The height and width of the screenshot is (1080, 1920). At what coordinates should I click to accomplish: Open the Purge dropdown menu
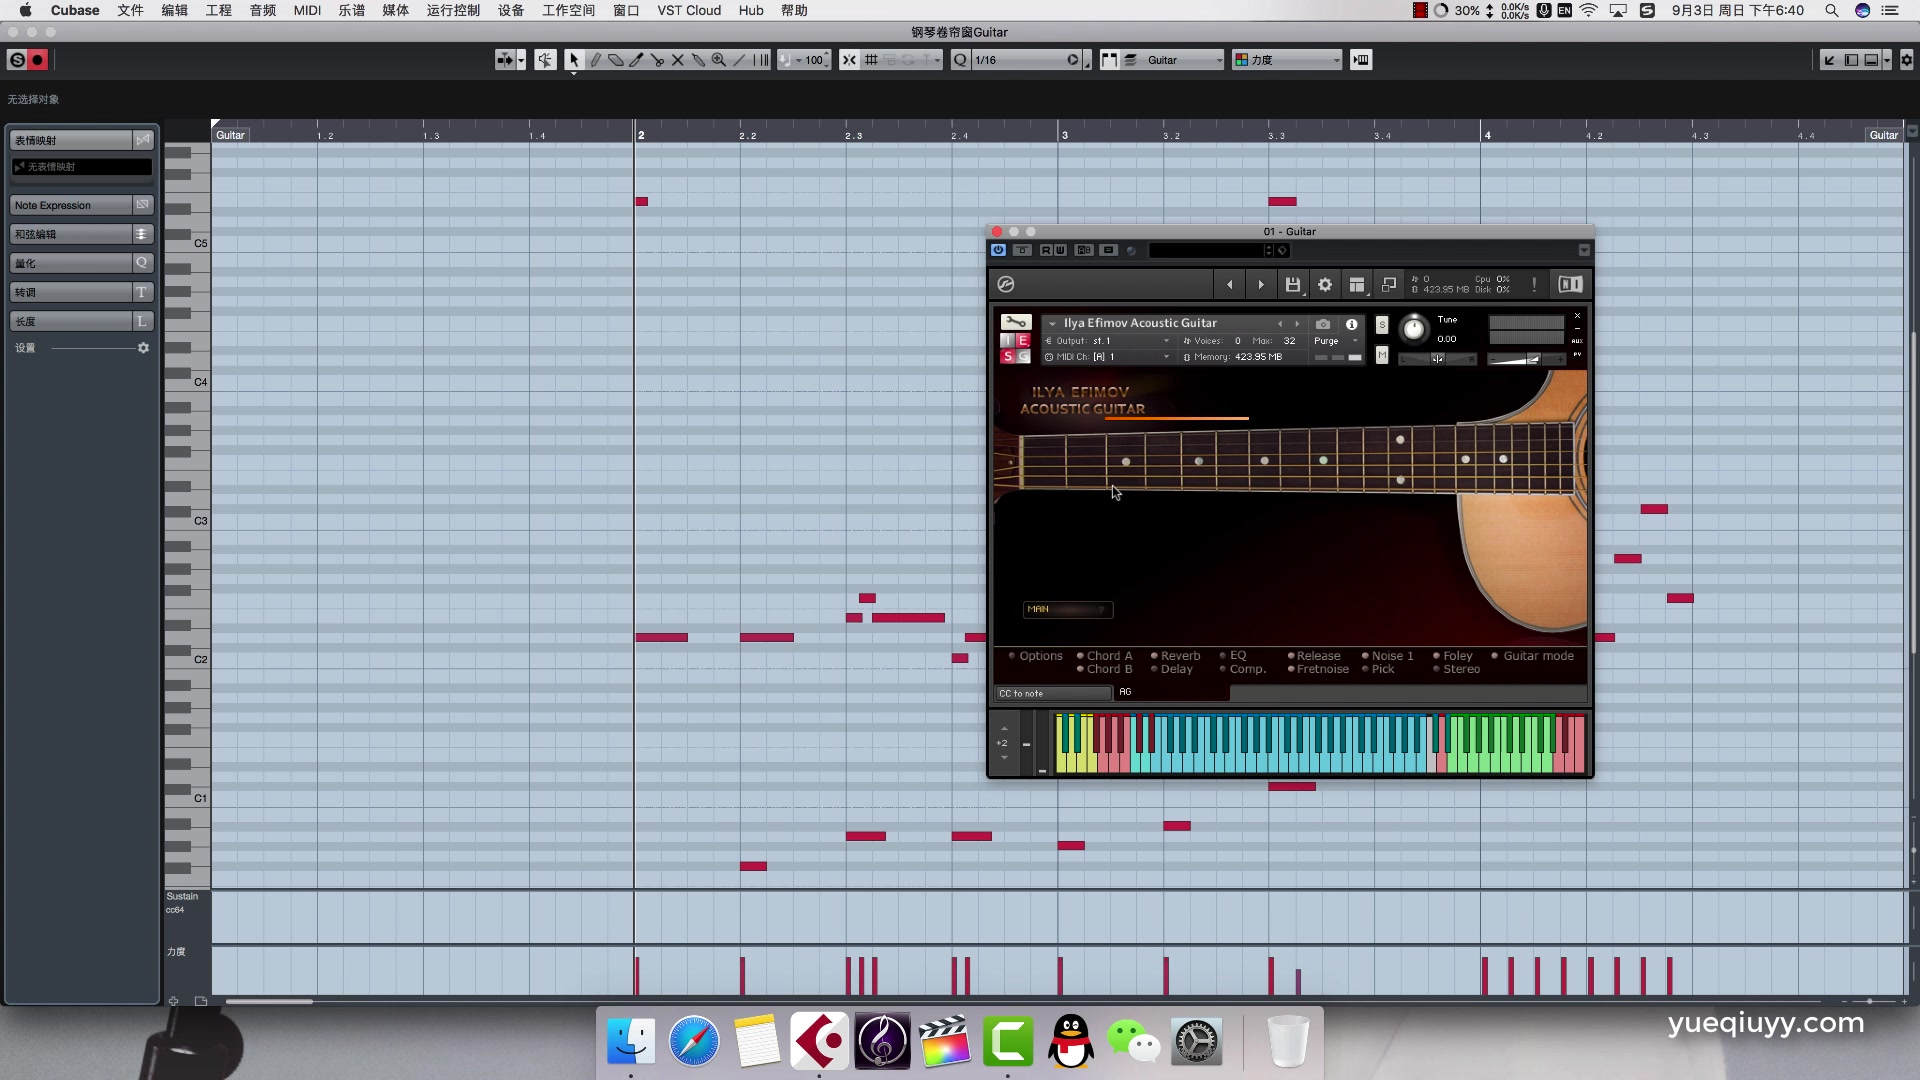[x=1336, y=341]
